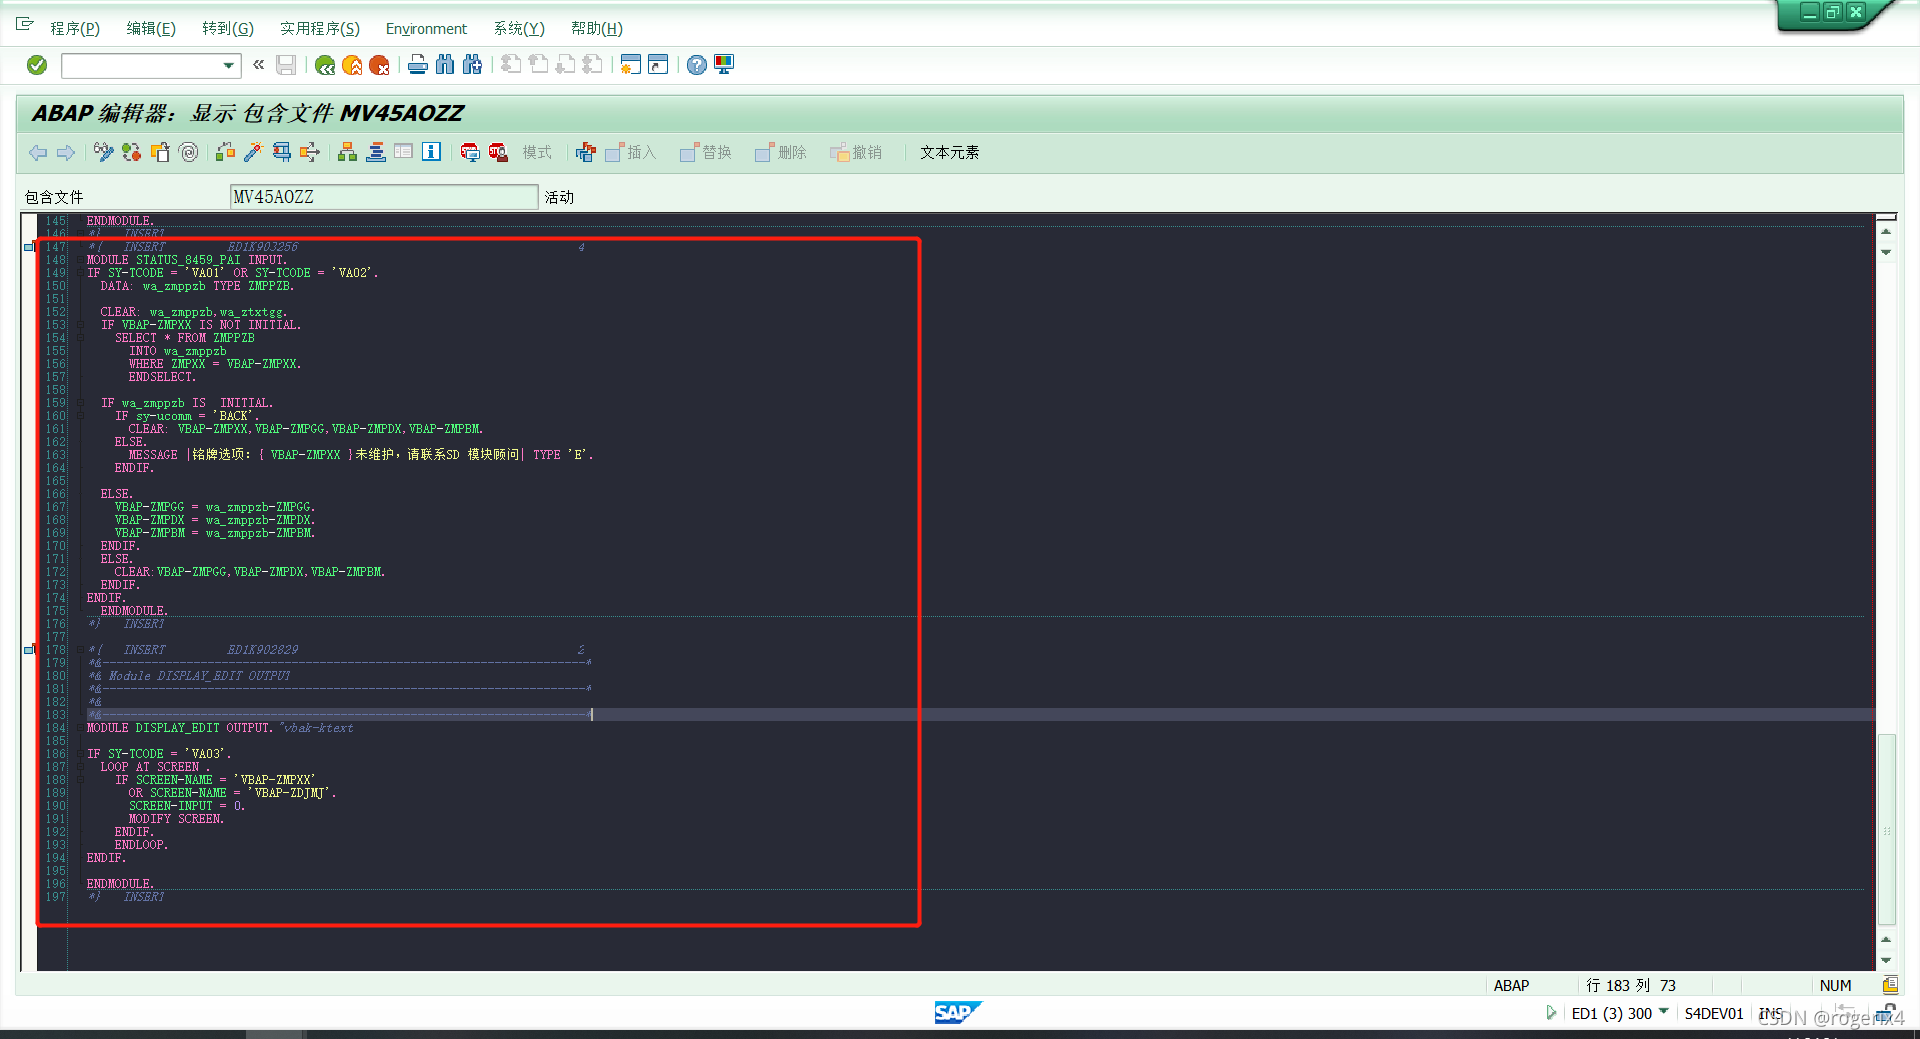Collapse the IF SY-TCODE block at line 186
The height and width of the screenshot is (1039, 1920).
tap(80, 754)
